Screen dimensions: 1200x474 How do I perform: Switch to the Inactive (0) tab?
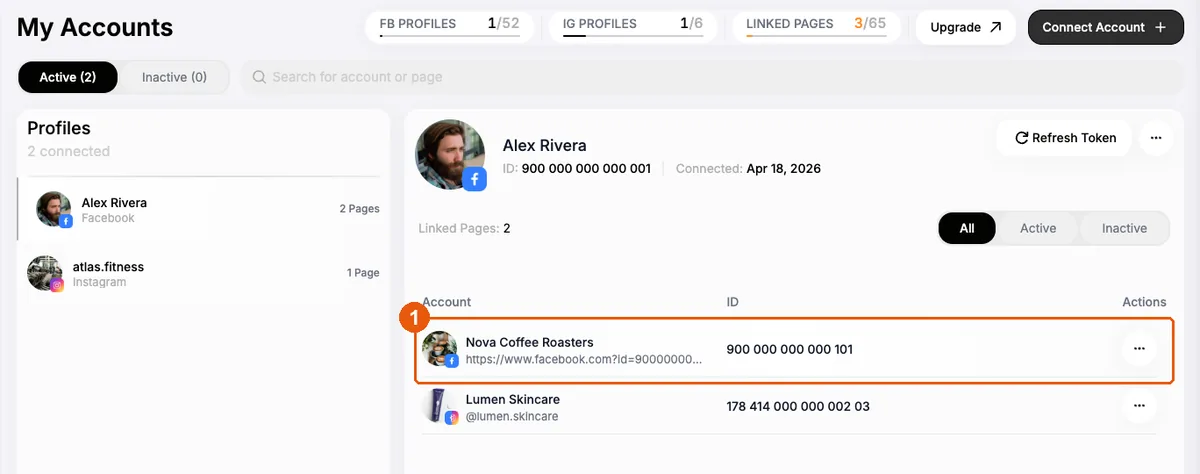[174, 77]
